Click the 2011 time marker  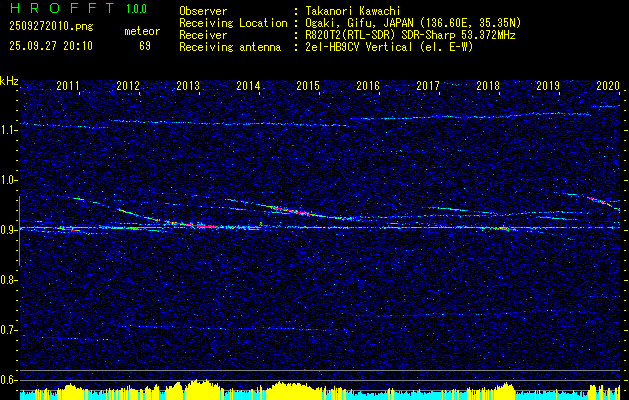click(x=68, y=86)
